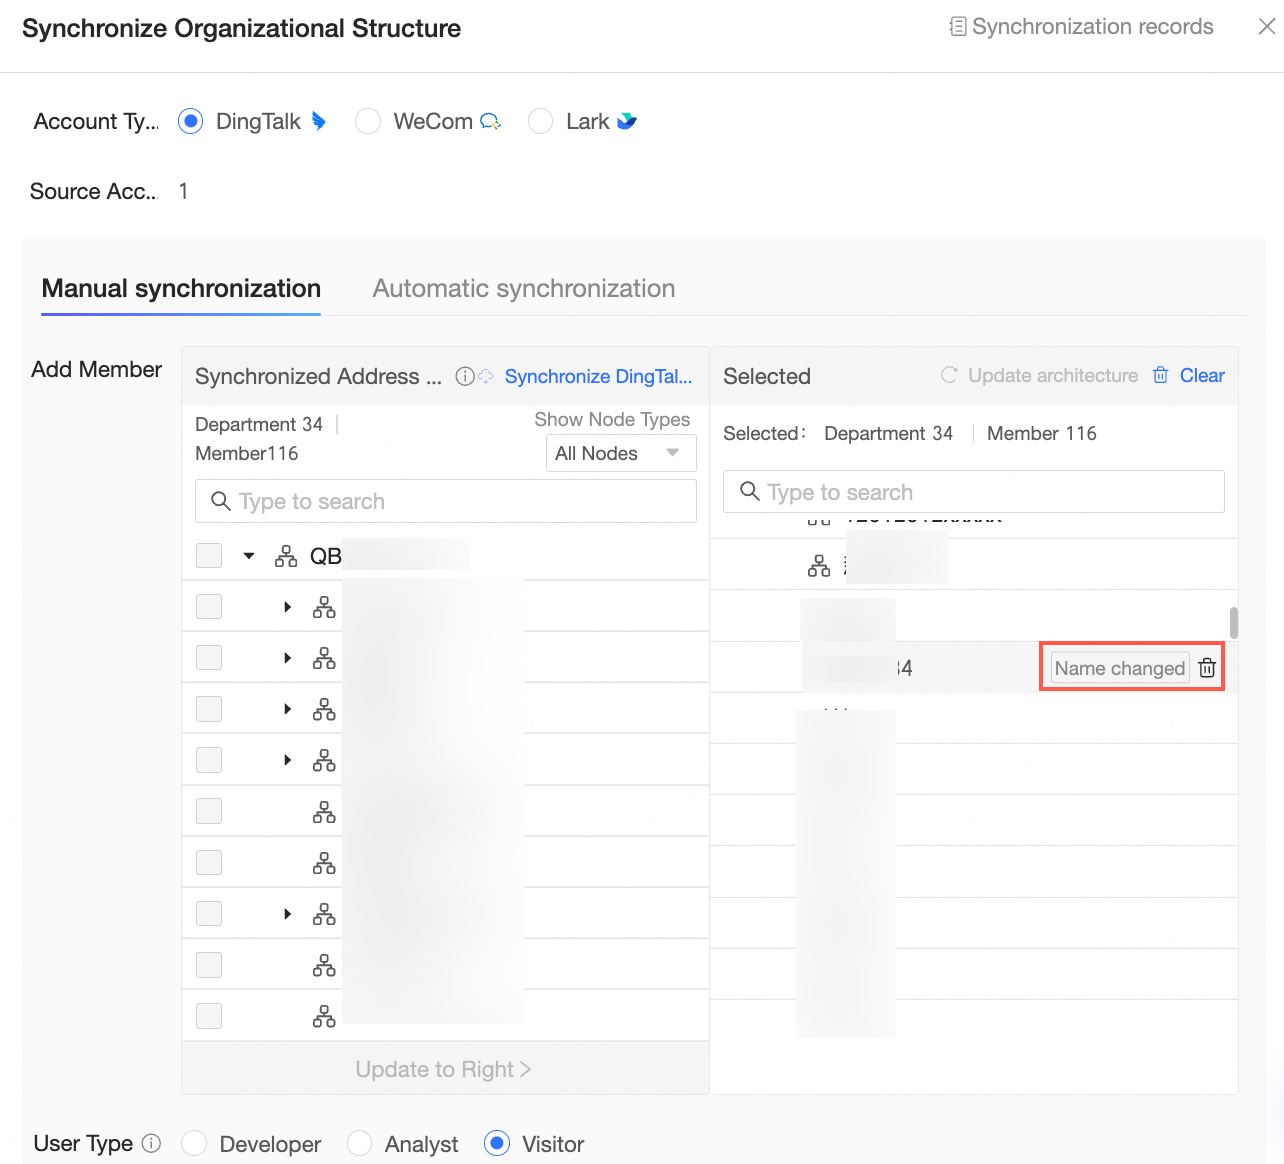Open the Manual synchronization tab
Image resolution: width=1284 pixels, height=1164 pixels.
click(181, 288)
